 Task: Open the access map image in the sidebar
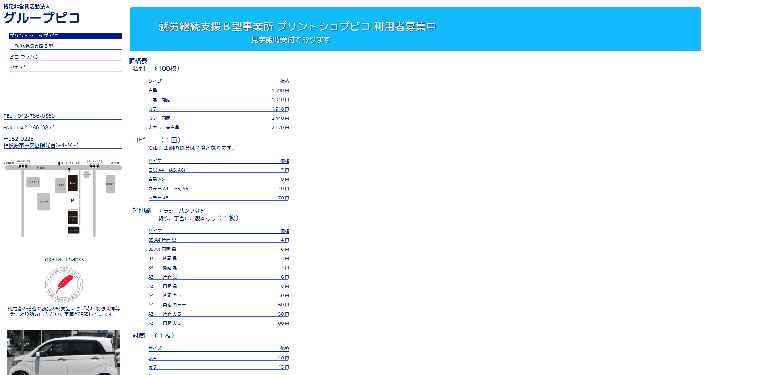tap(63, 199)
